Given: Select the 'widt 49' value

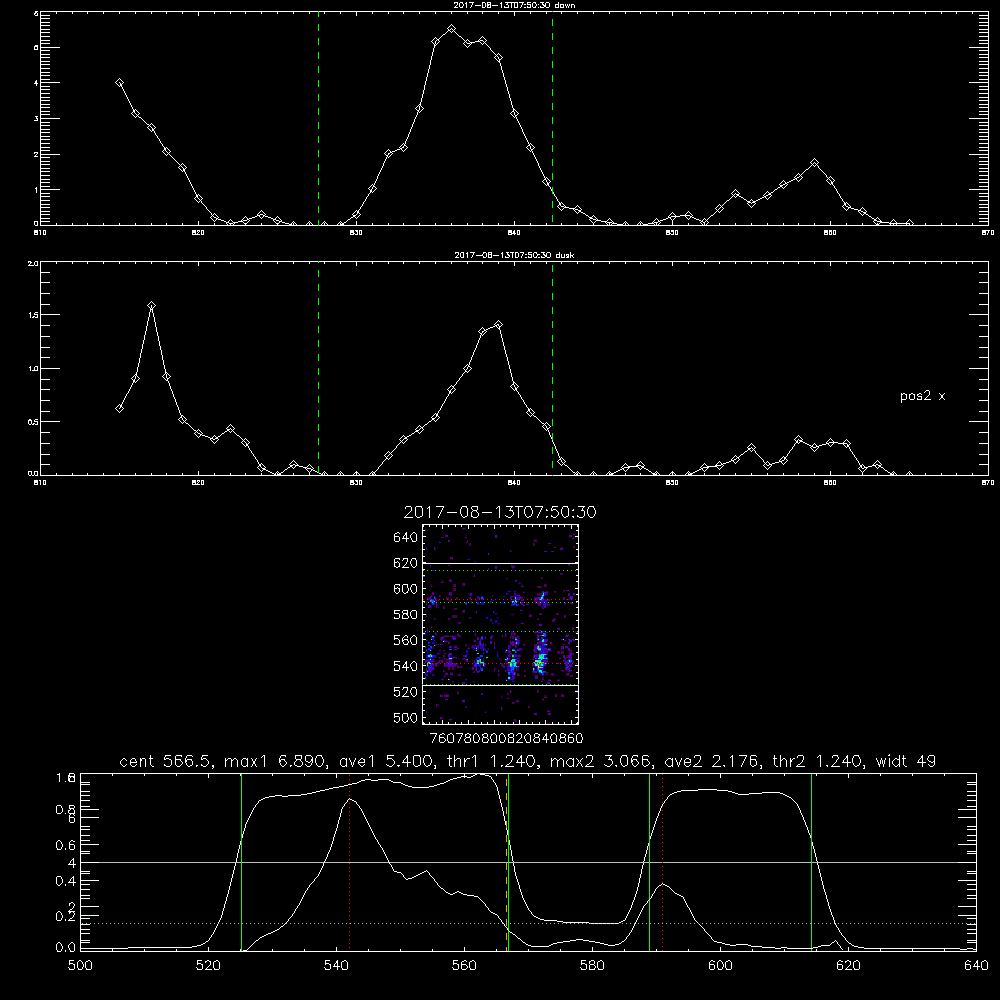Looking at the screenshot, I should click(x=906, y=761).
